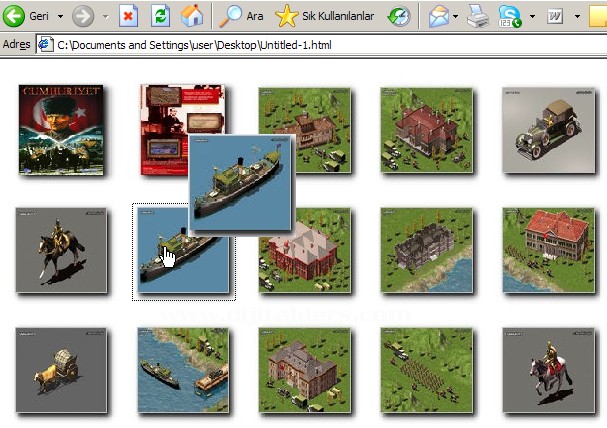Image resolution: width=607 pixels, height=428 pixels.
Task: Open the forward history dropdown arrow
Action: (106, 17)
